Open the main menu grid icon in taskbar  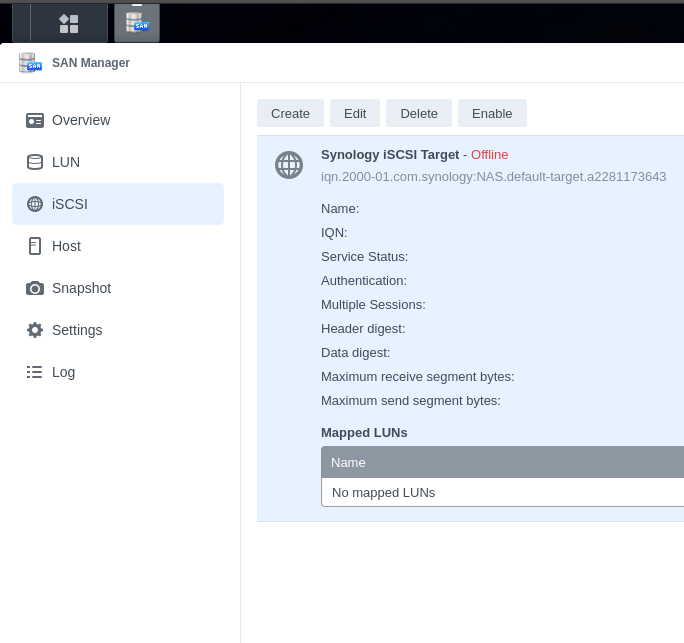coord(69,24)
